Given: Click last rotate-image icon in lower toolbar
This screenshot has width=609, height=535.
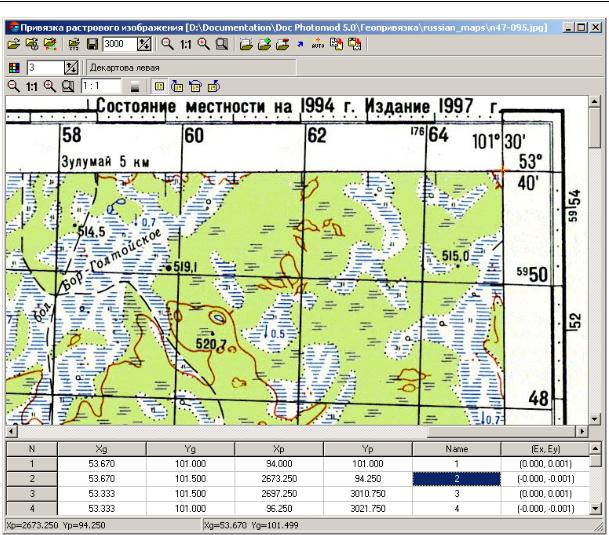Looking at the screenshot, I should (x=214, y=86).
